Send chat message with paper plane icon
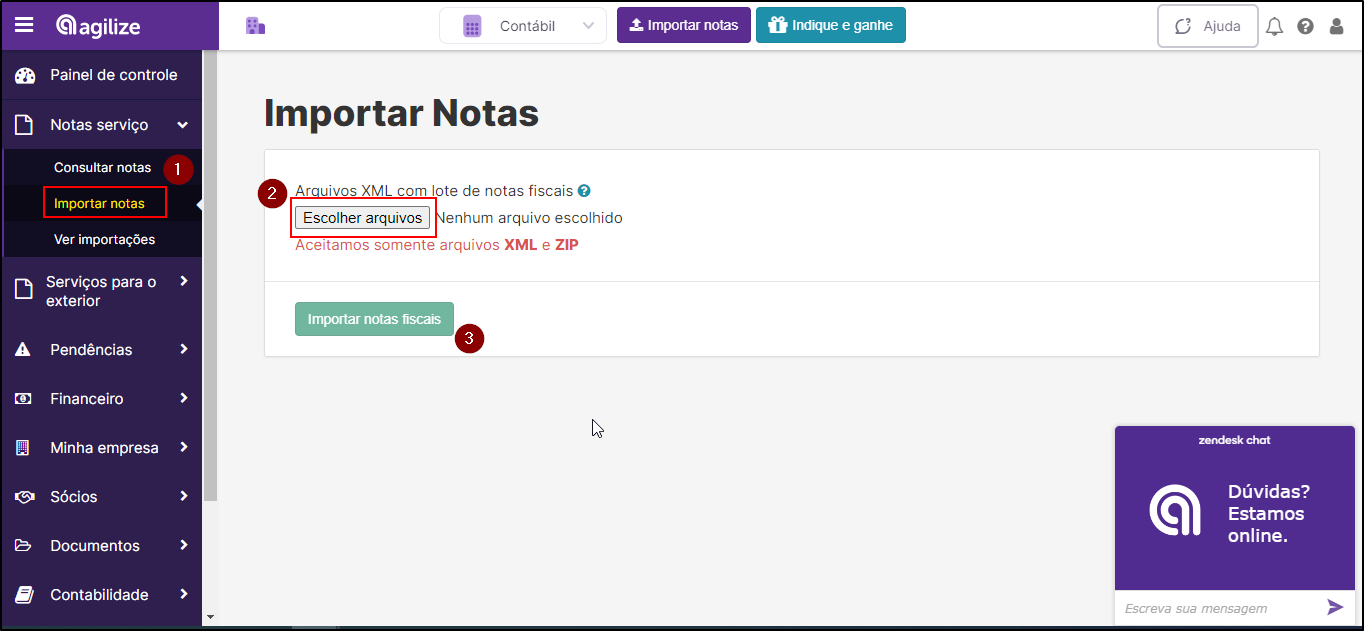This screenshot has width=1364, height=631. pyautogui.click(x=1335, y=607)
